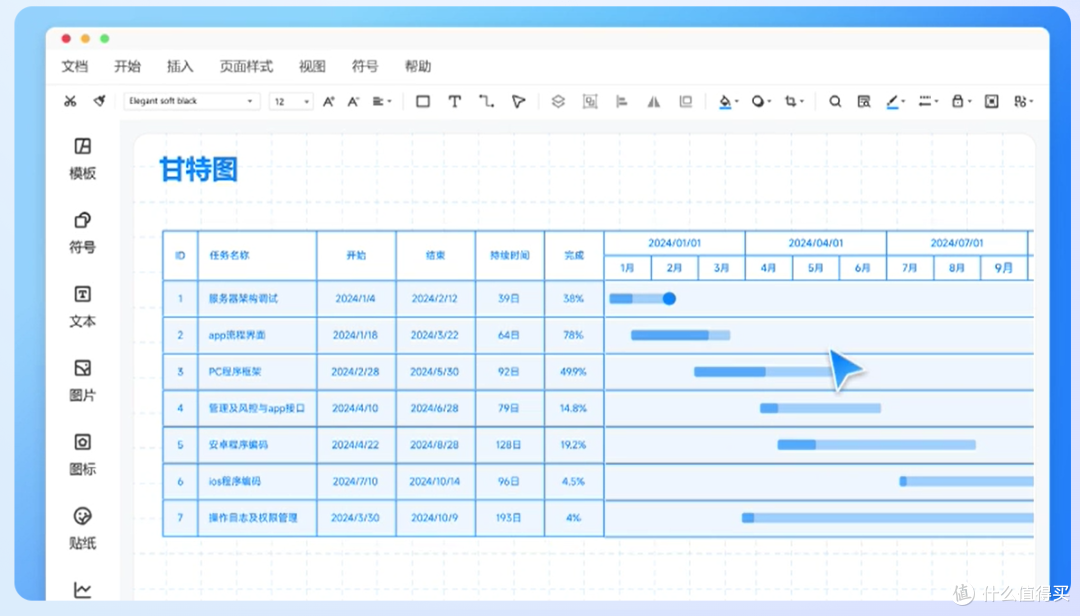
Task: Open the 符号 menu in menu bar
Action: [365, 66]
